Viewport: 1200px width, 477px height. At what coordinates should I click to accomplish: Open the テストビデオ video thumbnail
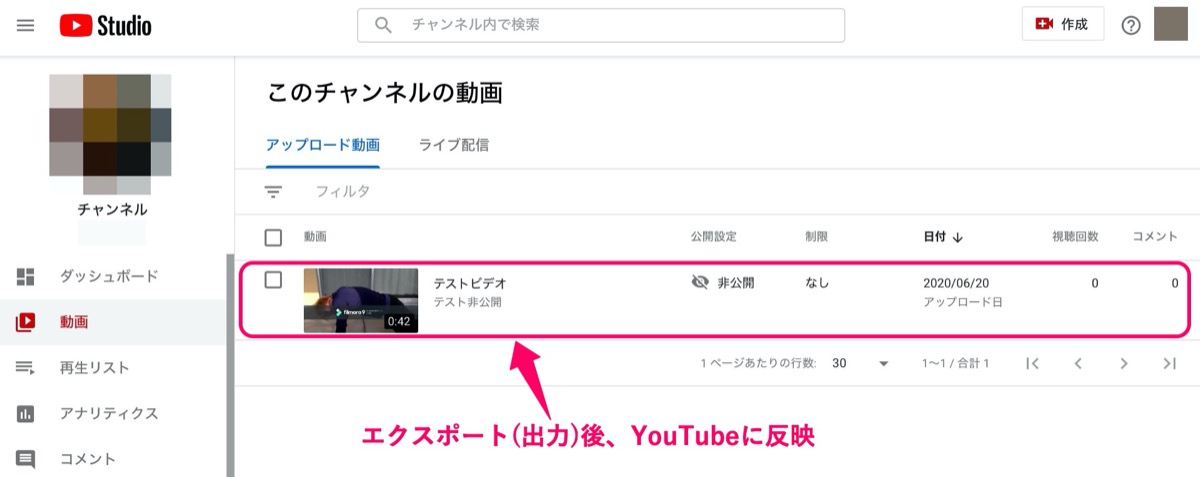click(361, 300)
